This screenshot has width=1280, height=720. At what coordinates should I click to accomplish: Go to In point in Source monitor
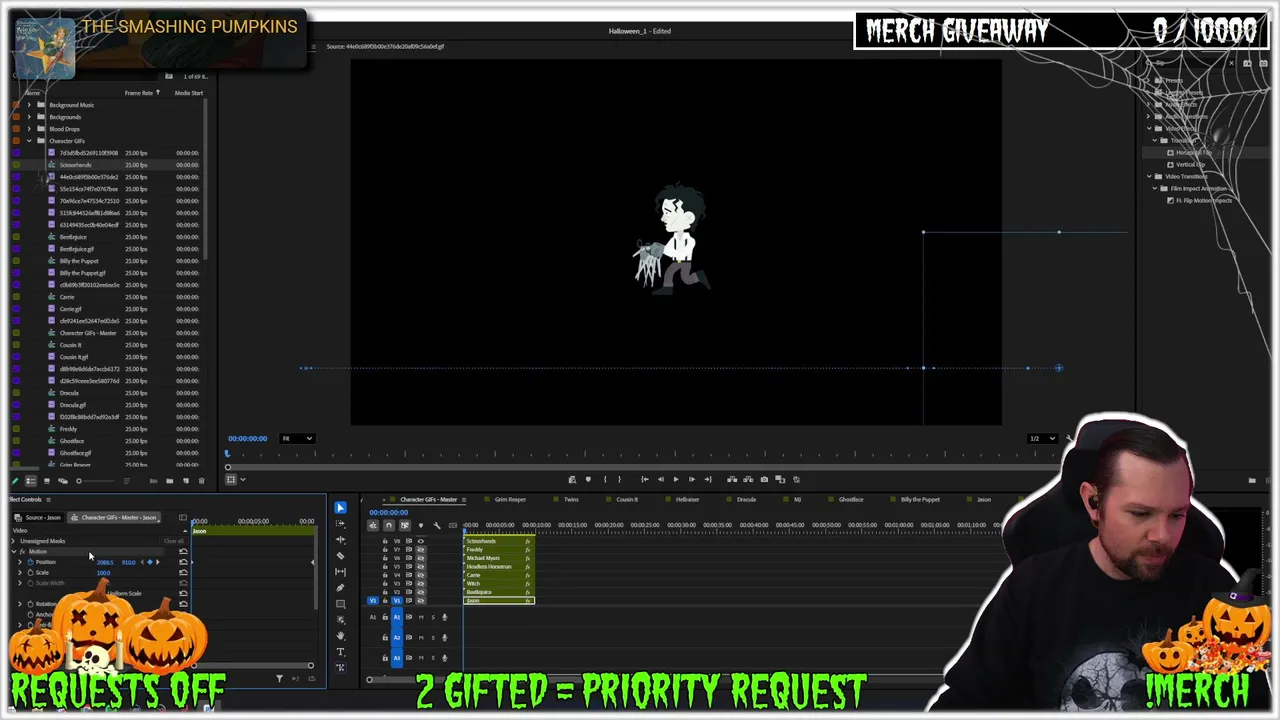click(645, 479)
